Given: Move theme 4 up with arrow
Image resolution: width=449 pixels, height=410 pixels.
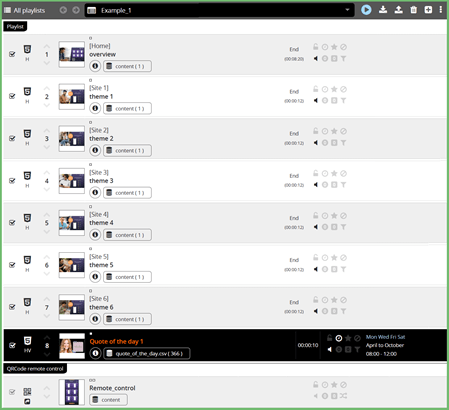Looking at the screenshot, I should point(47,215).
